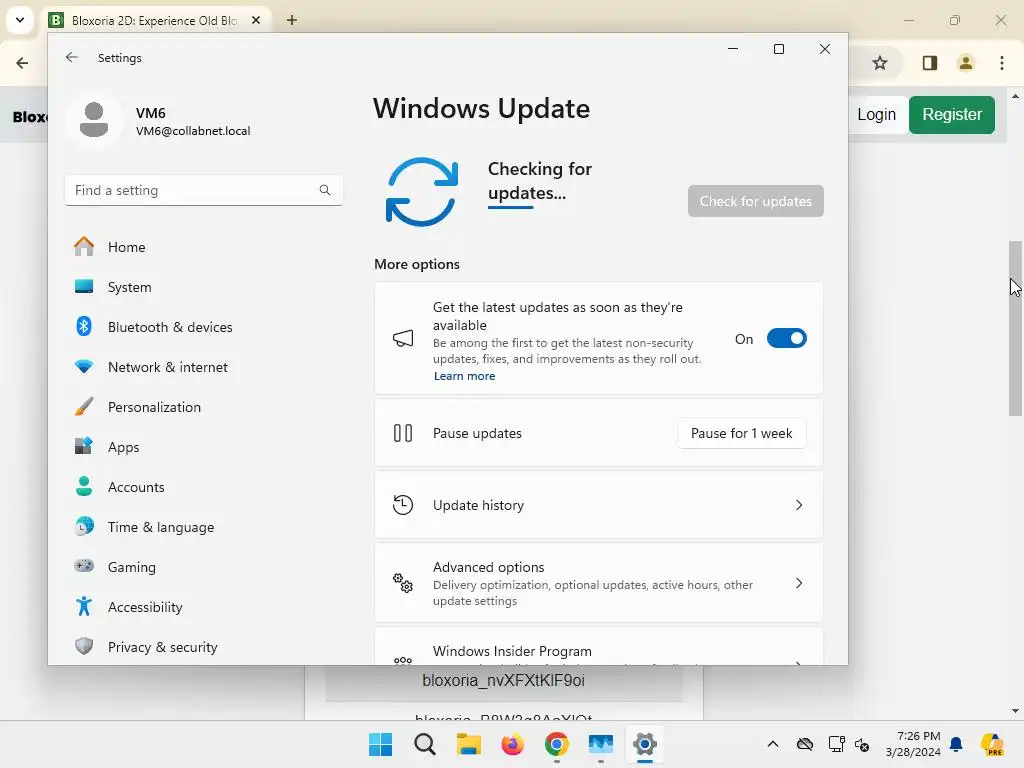
Task: Click the checking for updates progress bar
Action: point(511,208)
